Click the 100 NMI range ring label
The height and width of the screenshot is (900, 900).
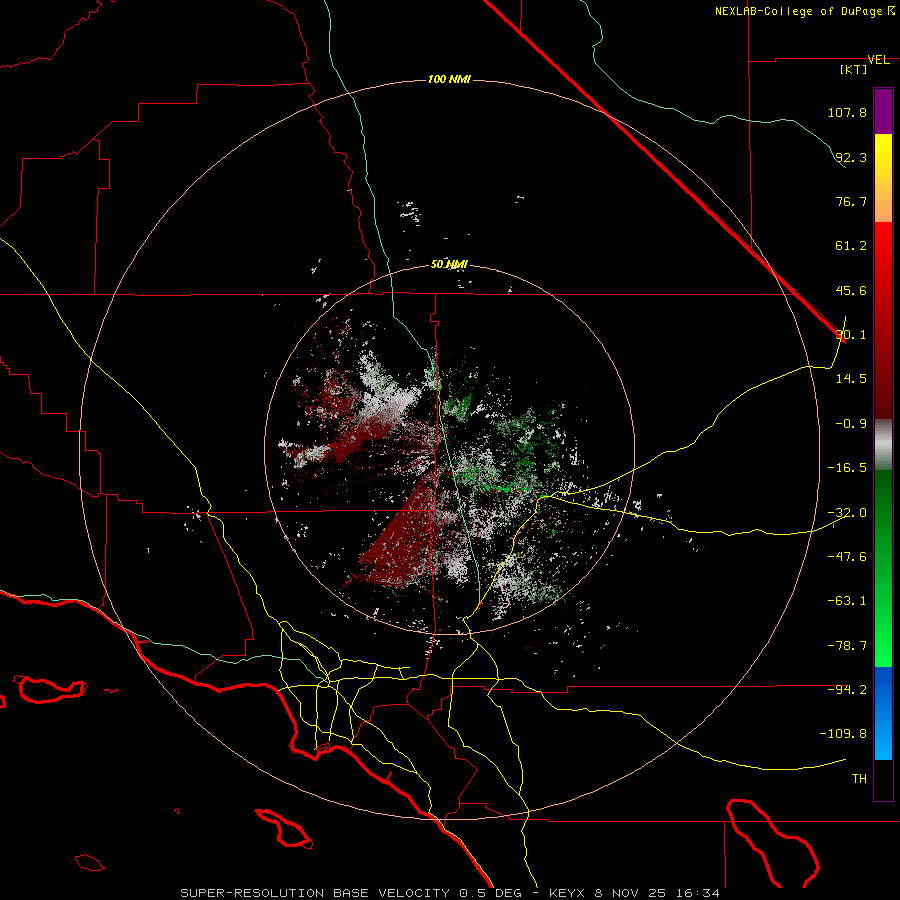point(449,79)
